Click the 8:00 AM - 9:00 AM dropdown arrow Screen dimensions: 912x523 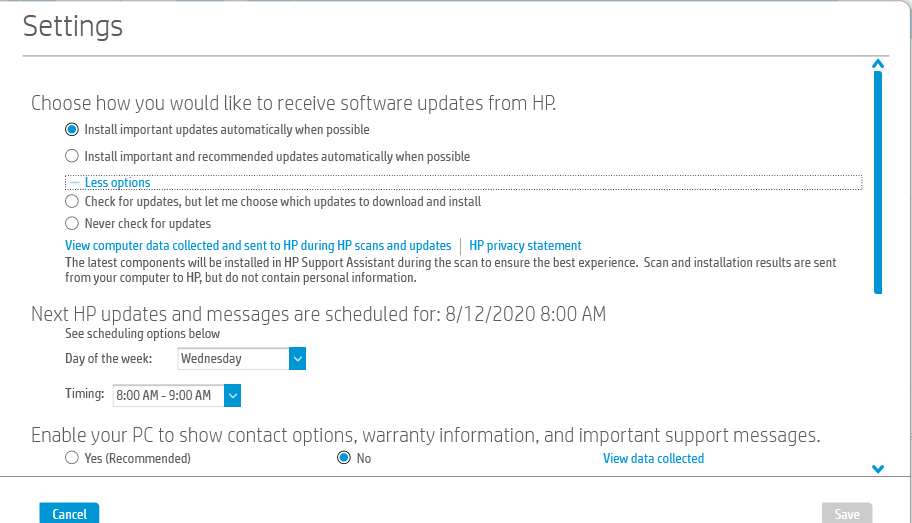coord(233,395)
